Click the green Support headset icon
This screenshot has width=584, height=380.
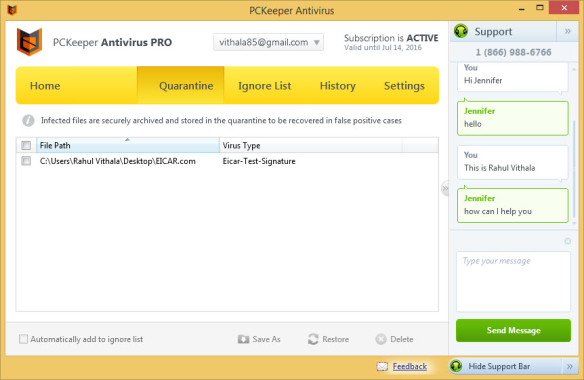point(461,31)
